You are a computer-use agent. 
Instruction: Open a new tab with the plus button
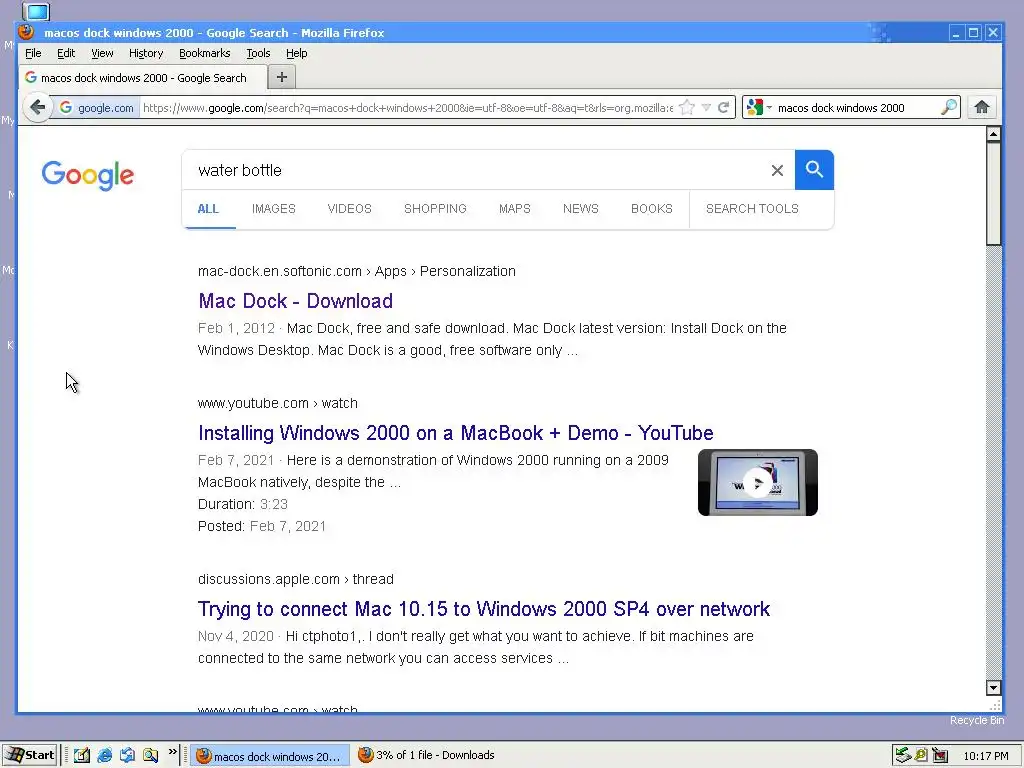click(x=281, y=77)
